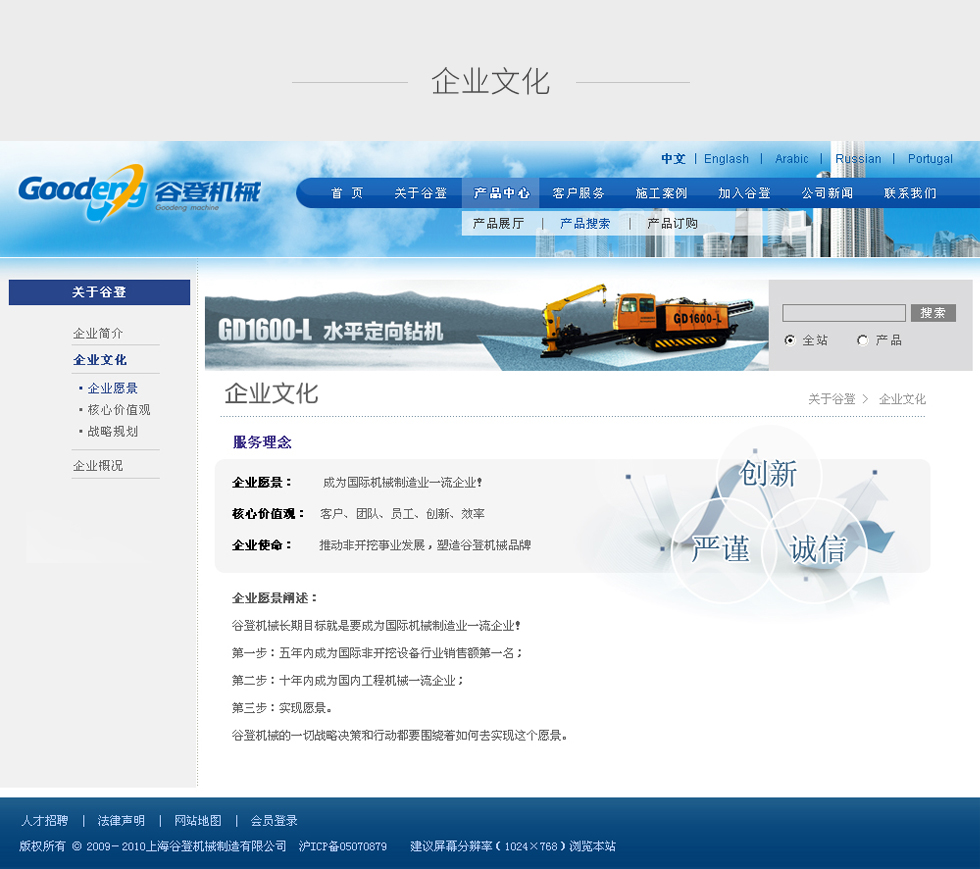Open 企业概况 in the sidebar

pyautogui.click(x=98, y=466)
